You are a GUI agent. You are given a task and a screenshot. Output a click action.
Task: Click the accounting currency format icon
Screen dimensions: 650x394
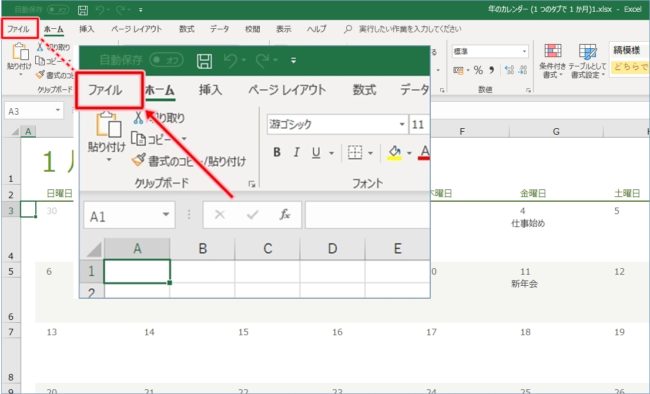point(458,70)
